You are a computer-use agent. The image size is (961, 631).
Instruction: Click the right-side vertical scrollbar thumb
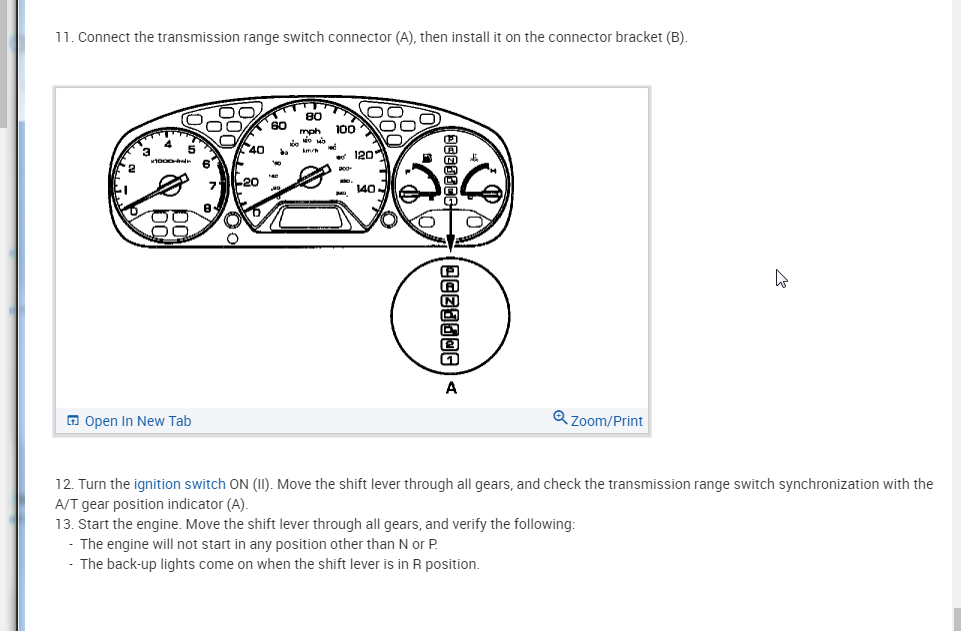click(x=956, y=618)
